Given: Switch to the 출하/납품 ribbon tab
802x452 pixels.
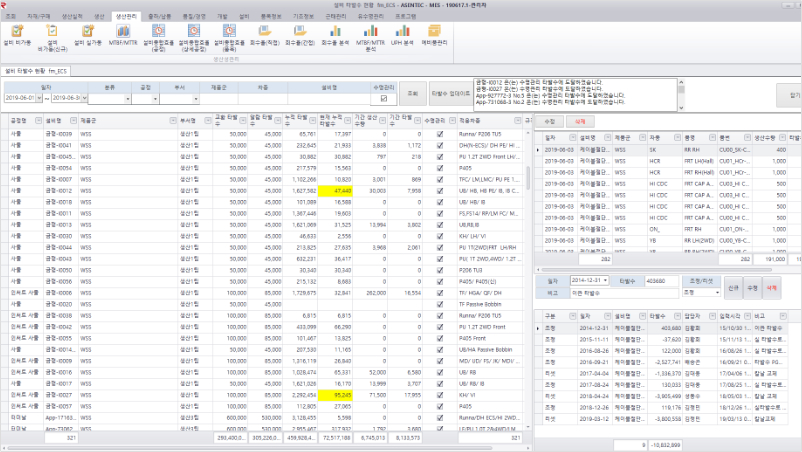Looking at the screenshot, I should point(160,16).
